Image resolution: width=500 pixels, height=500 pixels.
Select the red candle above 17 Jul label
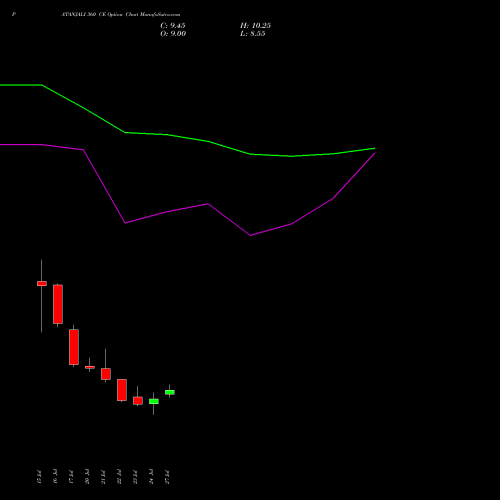click(74, 347)
